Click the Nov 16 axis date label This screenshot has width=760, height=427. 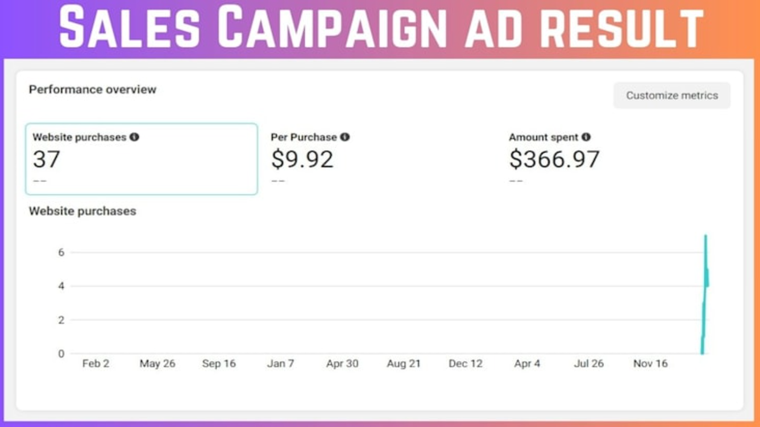click(x=650, y=364)
